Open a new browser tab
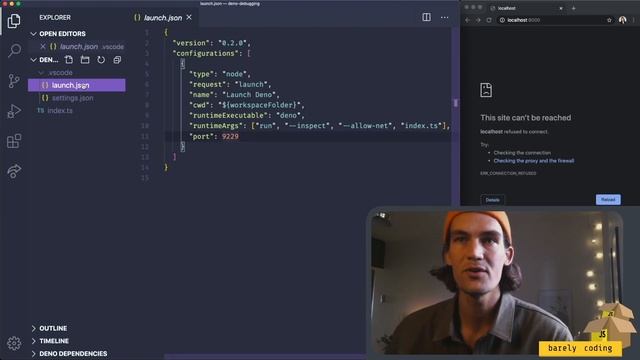This screenshot has width=640, height=360. [x=573, y=8]
